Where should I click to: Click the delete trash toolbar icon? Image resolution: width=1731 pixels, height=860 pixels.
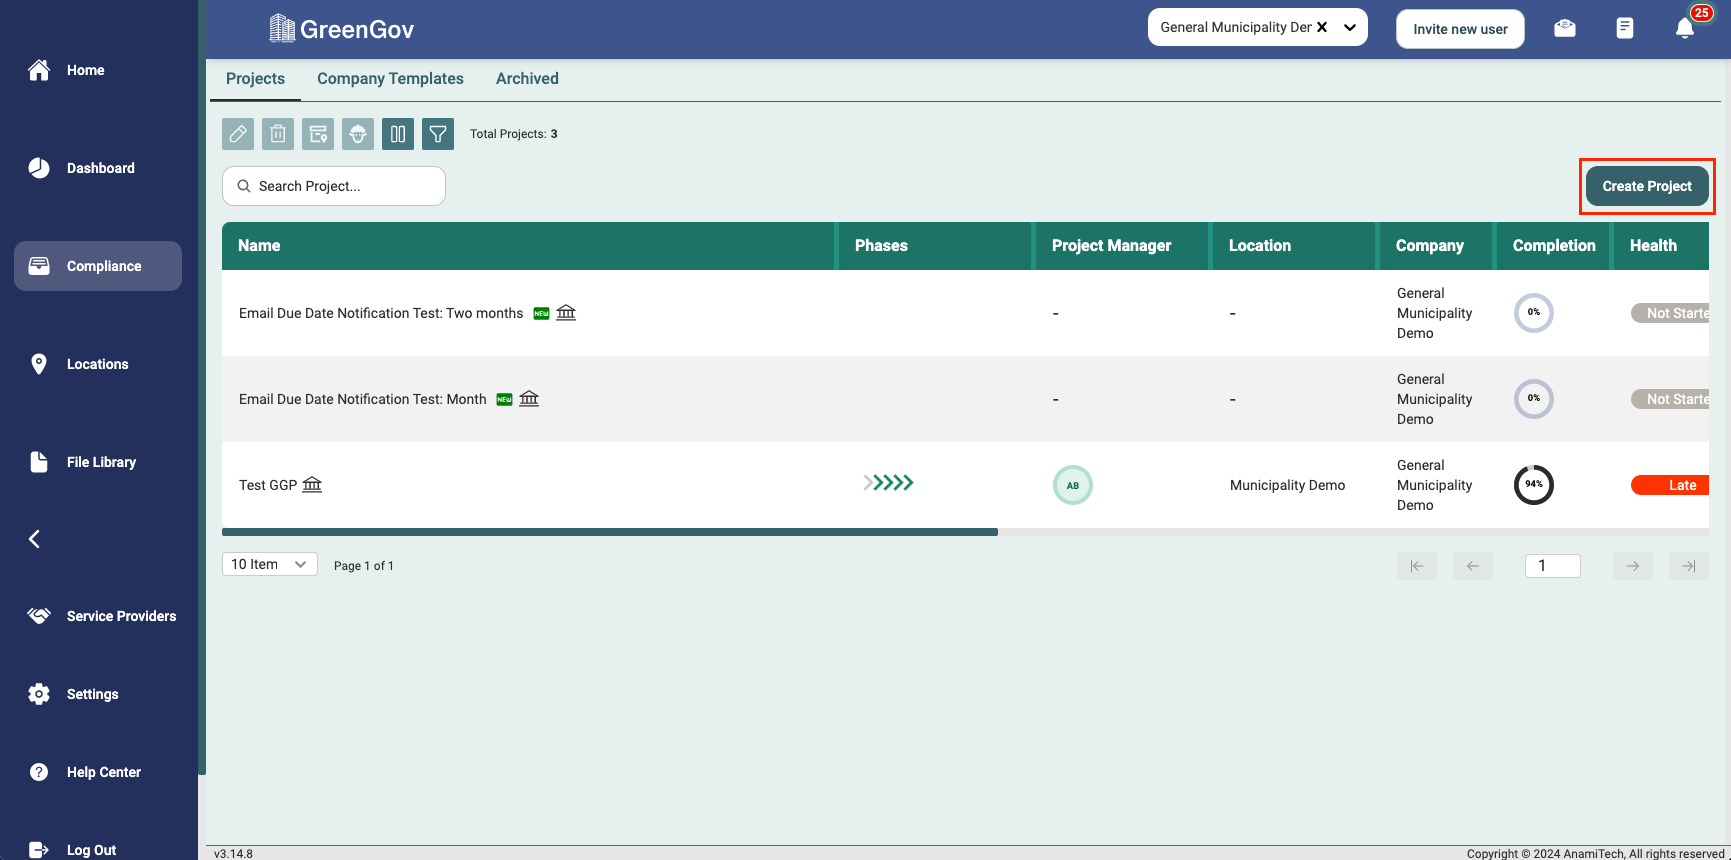278,134
